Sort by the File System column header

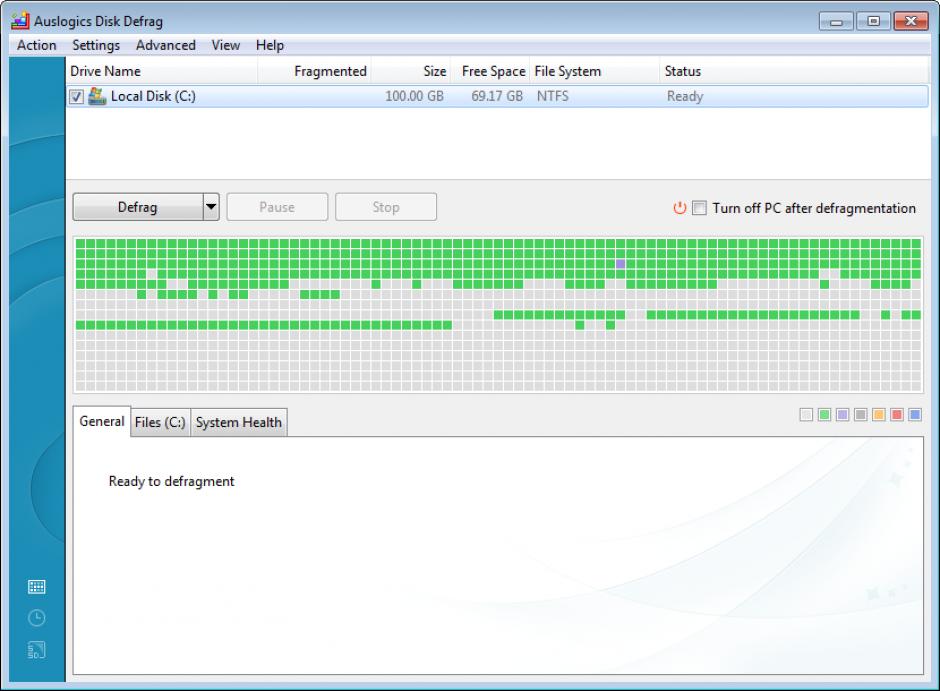pos(595,71)
